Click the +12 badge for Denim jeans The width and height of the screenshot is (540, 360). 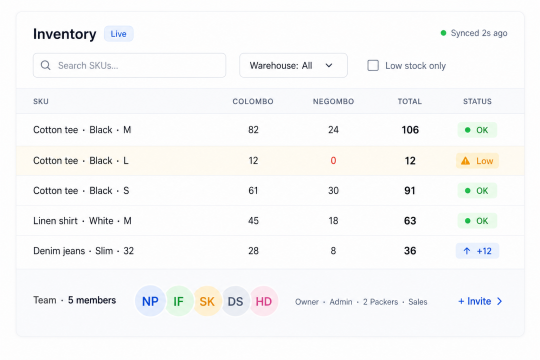[x=477, y=251]
